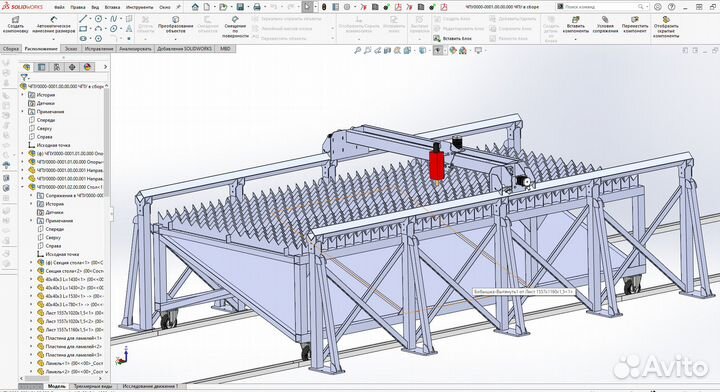Click the Zoom to Area magnifier icon
Viewport: 720px width, 392px height.
coord(368,50)
